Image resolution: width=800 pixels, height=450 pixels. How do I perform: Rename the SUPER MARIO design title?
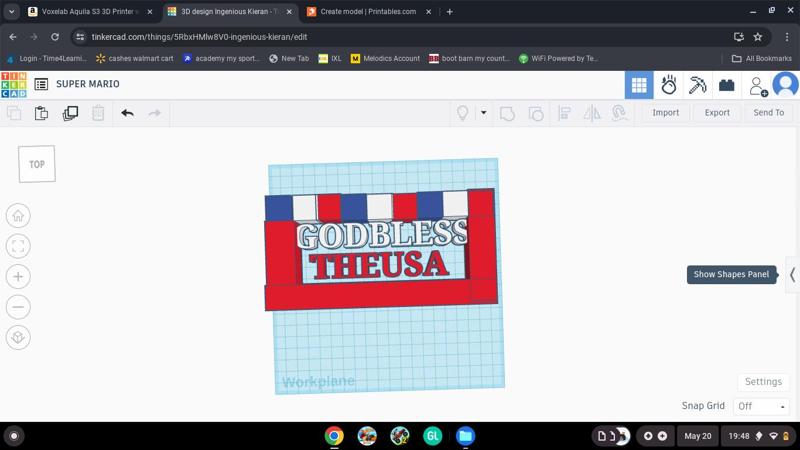(88, 84)
